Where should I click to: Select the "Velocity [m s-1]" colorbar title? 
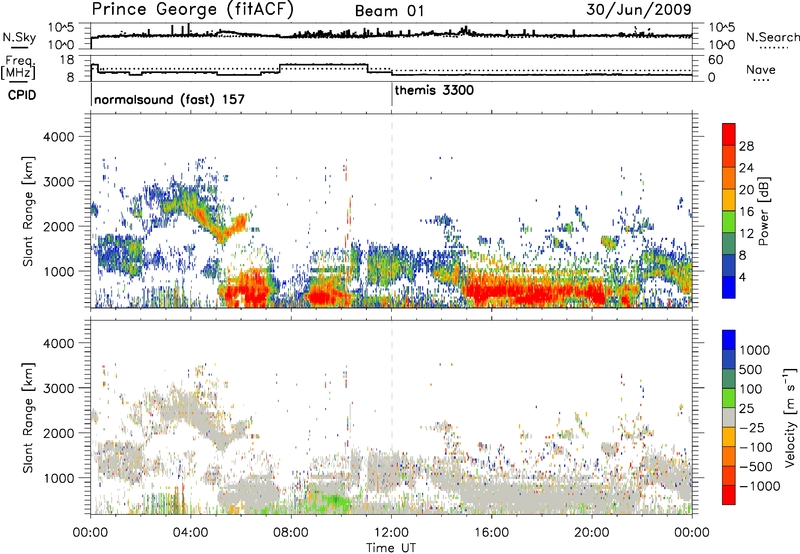point(790,417)
